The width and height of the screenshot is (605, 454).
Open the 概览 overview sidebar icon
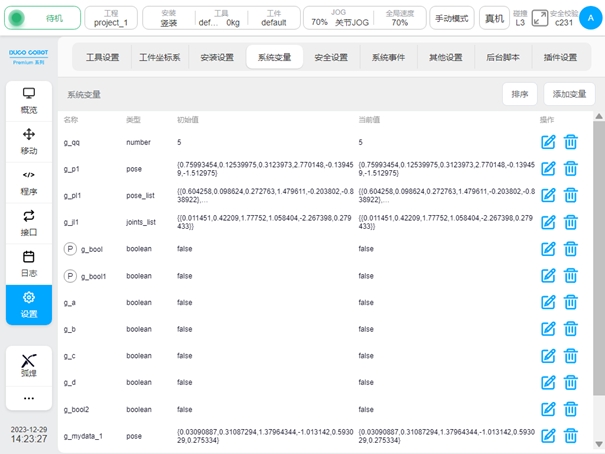point(29,100)
